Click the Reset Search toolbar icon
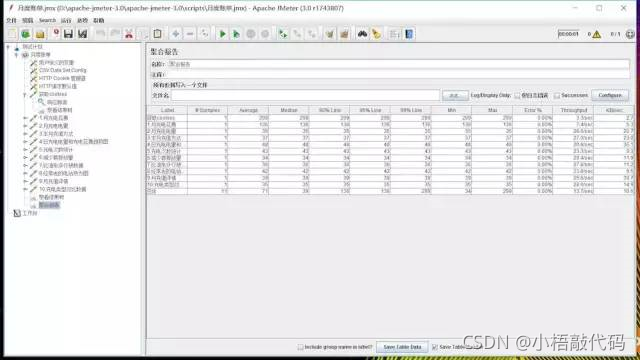 tap(376, 34)
